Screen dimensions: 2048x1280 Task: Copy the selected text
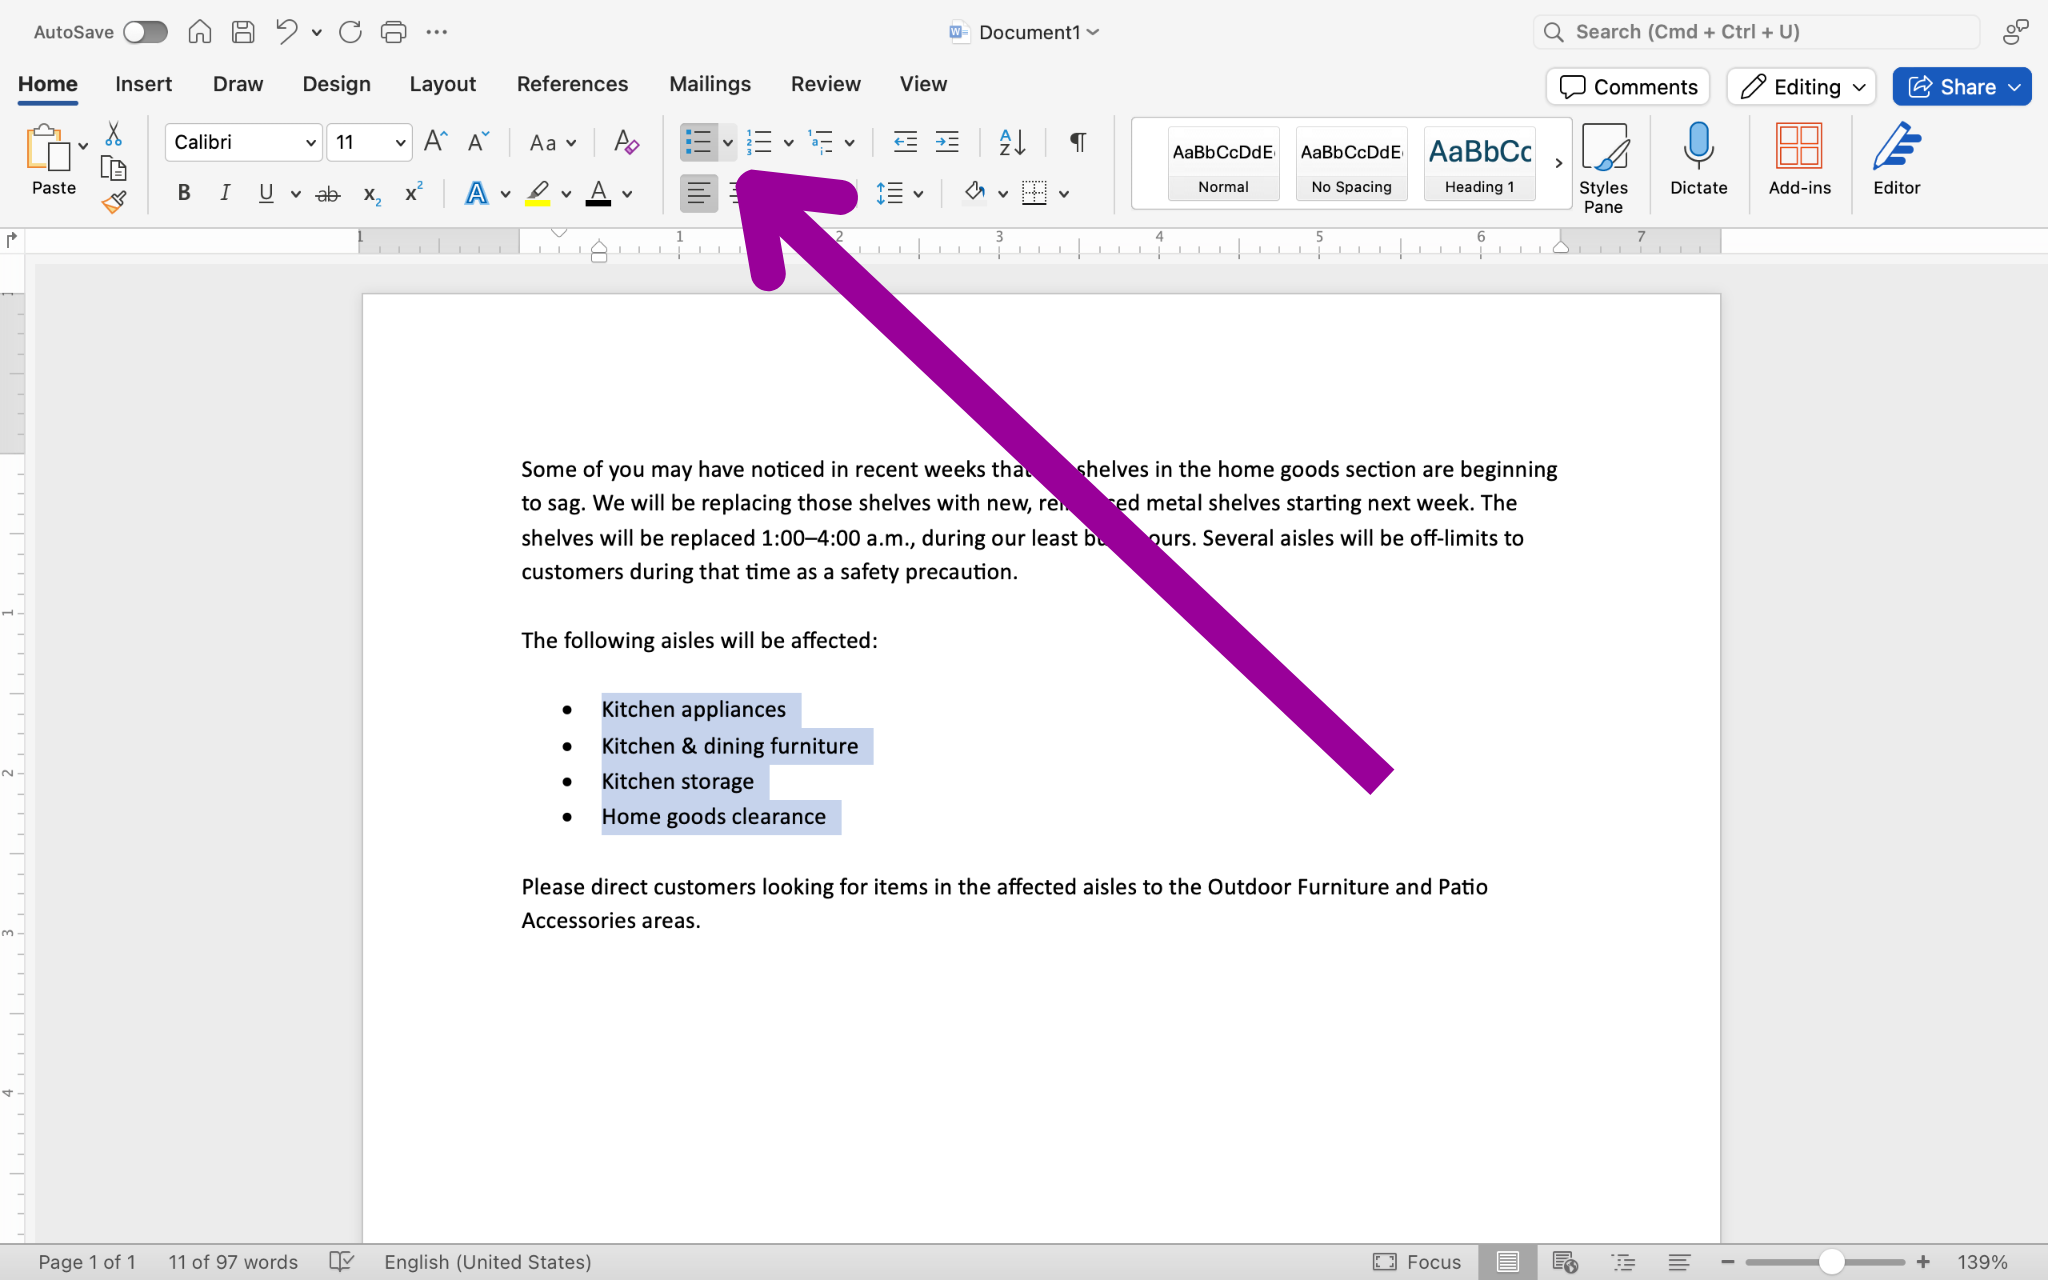click(x=113, y=168)
